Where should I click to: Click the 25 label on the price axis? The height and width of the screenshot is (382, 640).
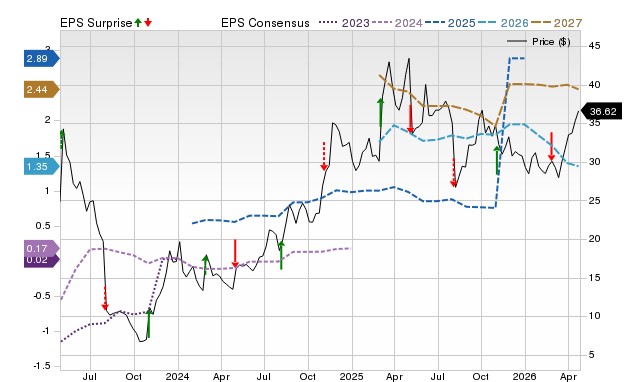tap(594, 201)
